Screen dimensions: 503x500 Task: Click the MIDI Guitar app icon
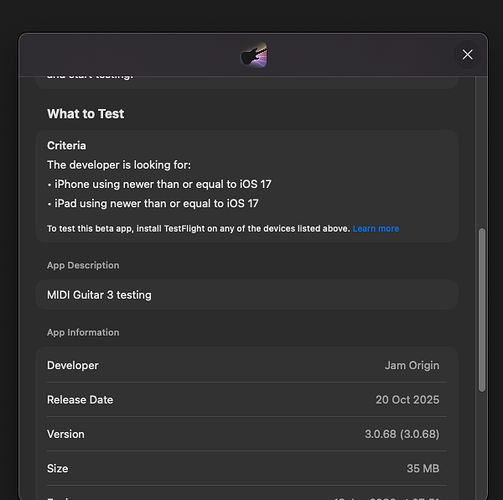[x=254, y=55]
